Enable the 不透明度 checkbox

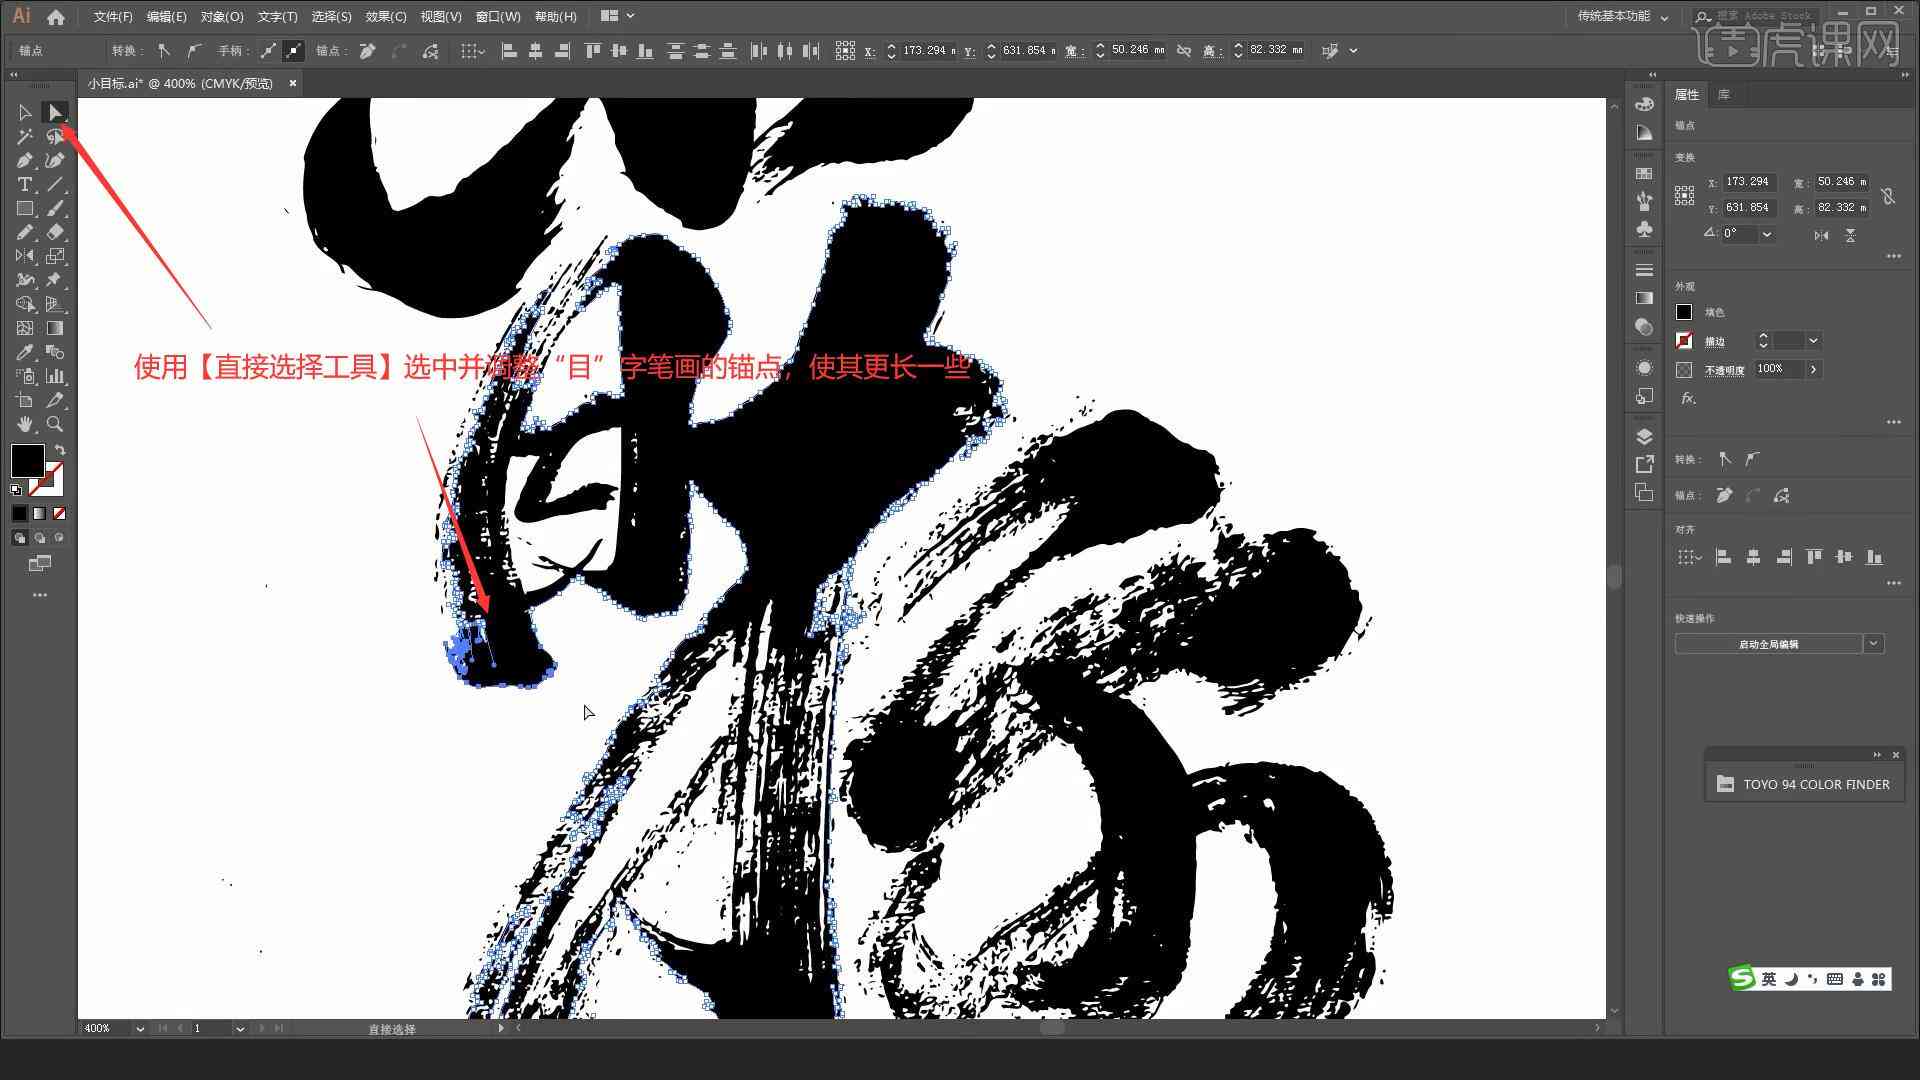tap(1684, 369)
